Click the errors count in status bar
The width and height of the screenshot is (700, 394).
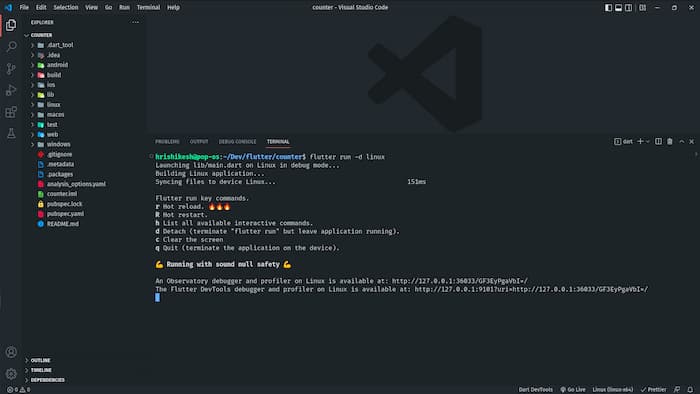point(12,390)
